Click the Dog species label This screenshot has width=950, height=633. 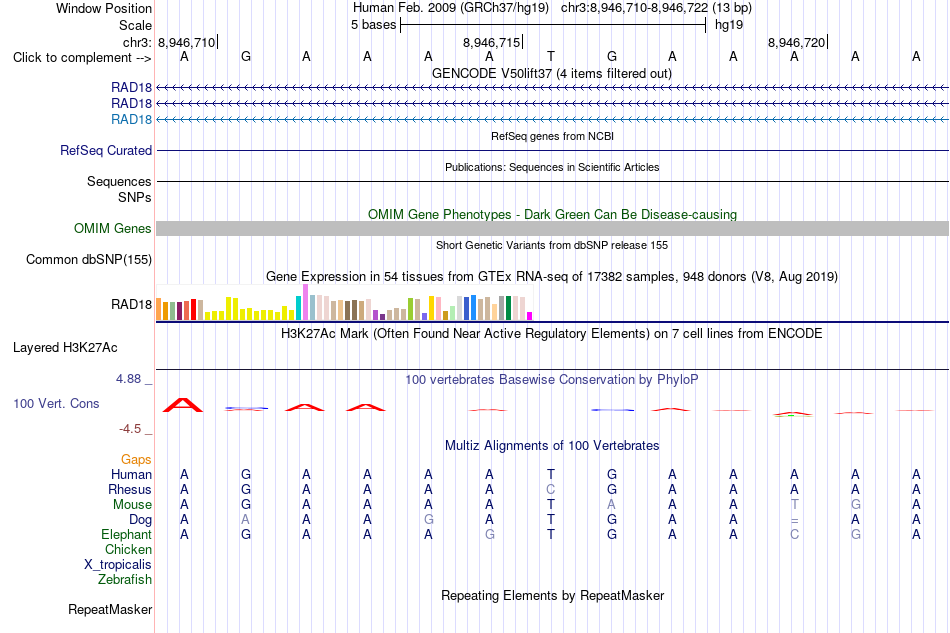[x=140, y=520]
